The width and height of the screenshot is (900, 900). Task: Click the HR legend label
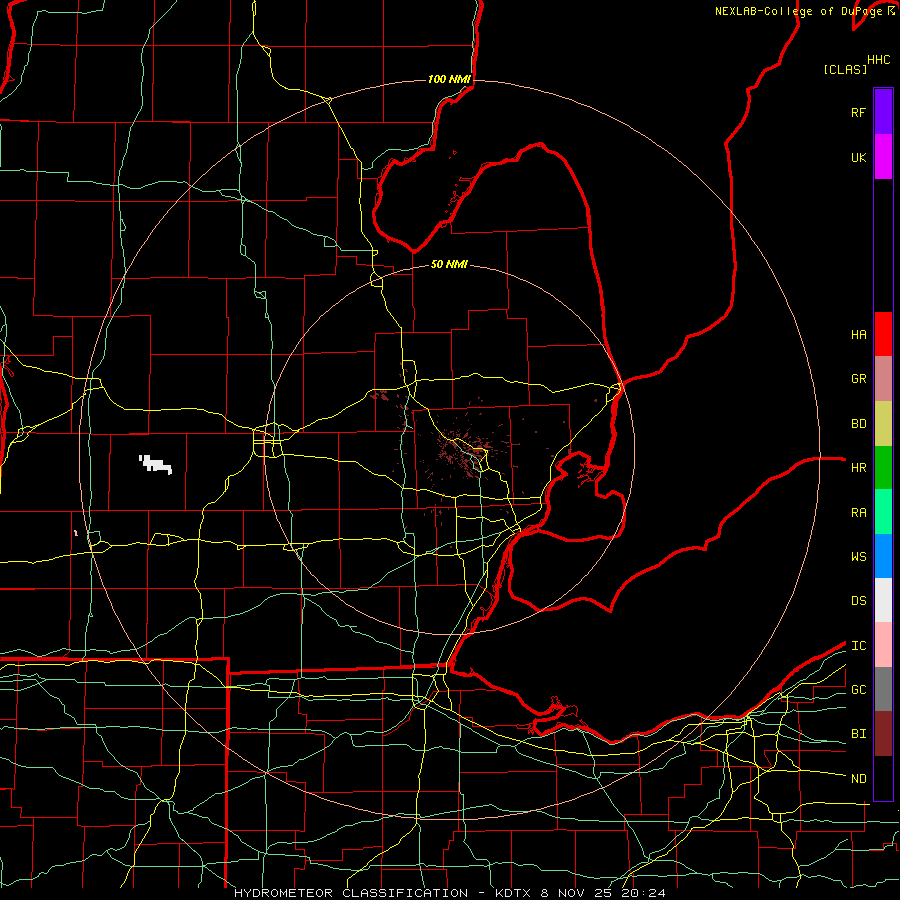(x=858, y=468)
